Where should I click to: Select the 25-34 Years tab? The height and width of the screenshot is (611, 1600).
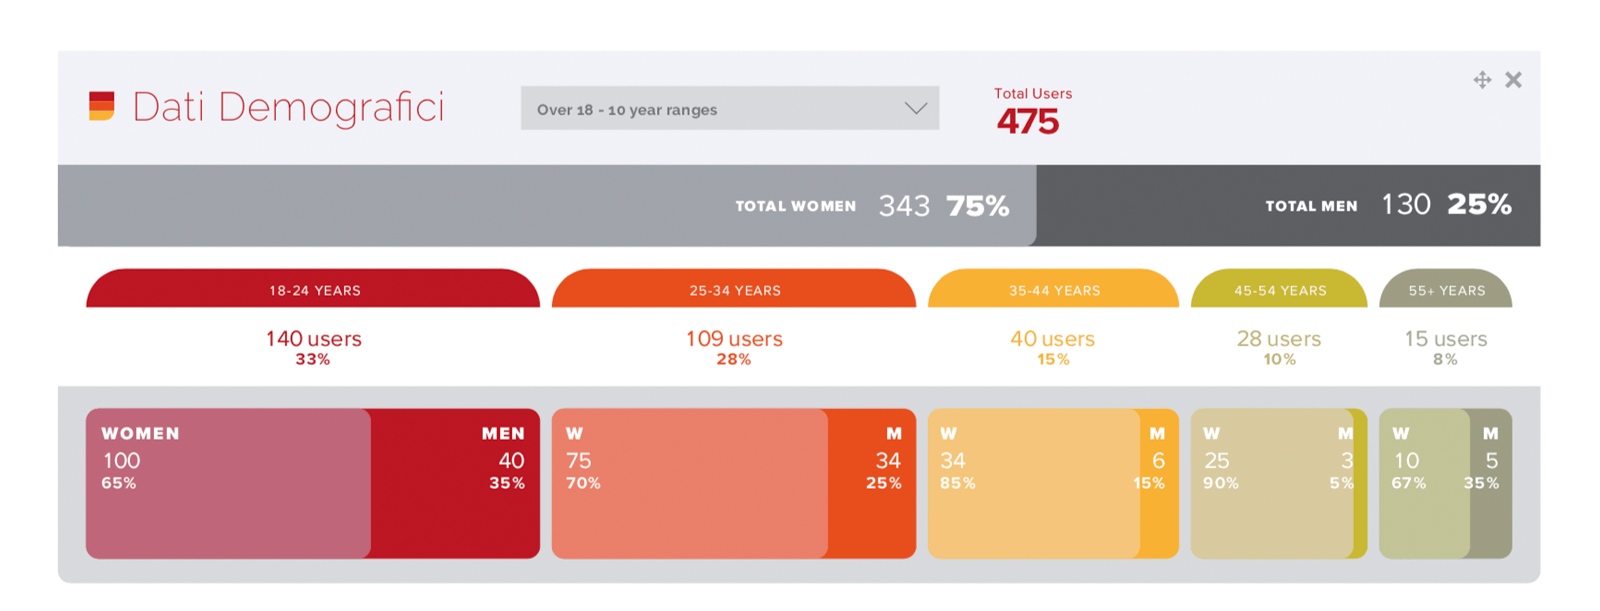click(x=734, y=289)
